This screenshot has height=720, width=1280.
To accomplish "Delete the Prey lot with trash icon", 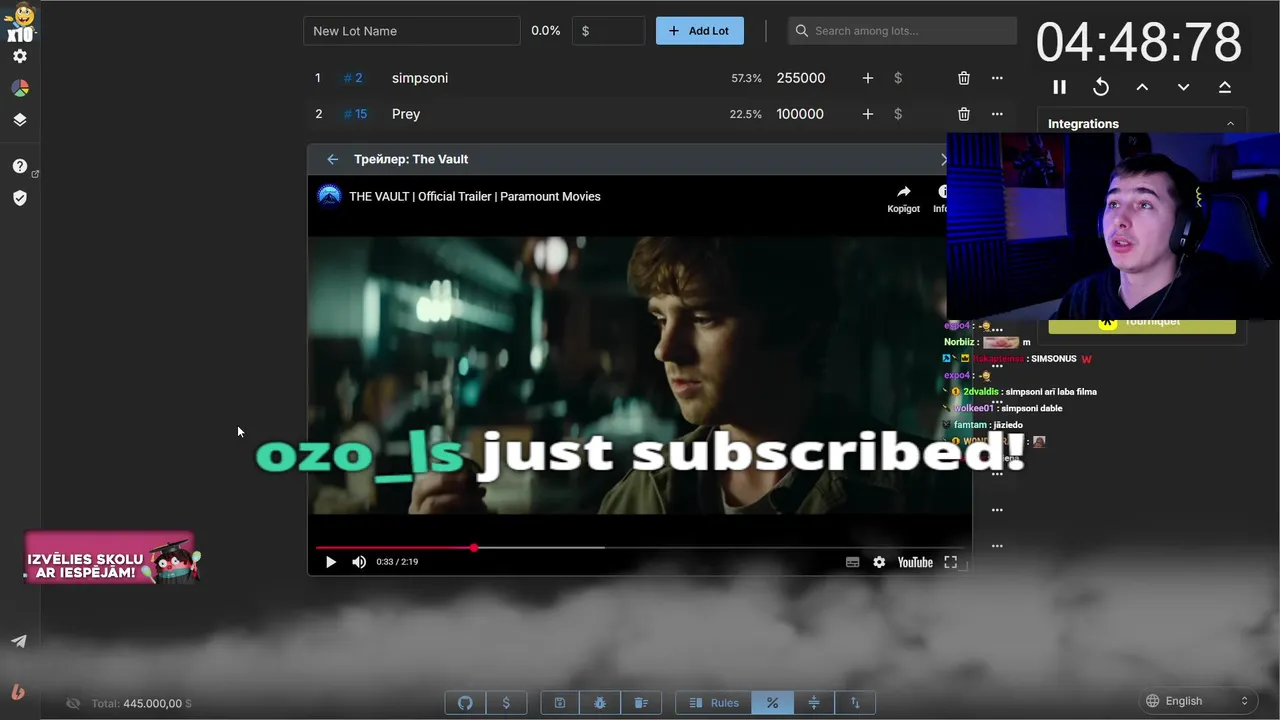I will (964, 114).
